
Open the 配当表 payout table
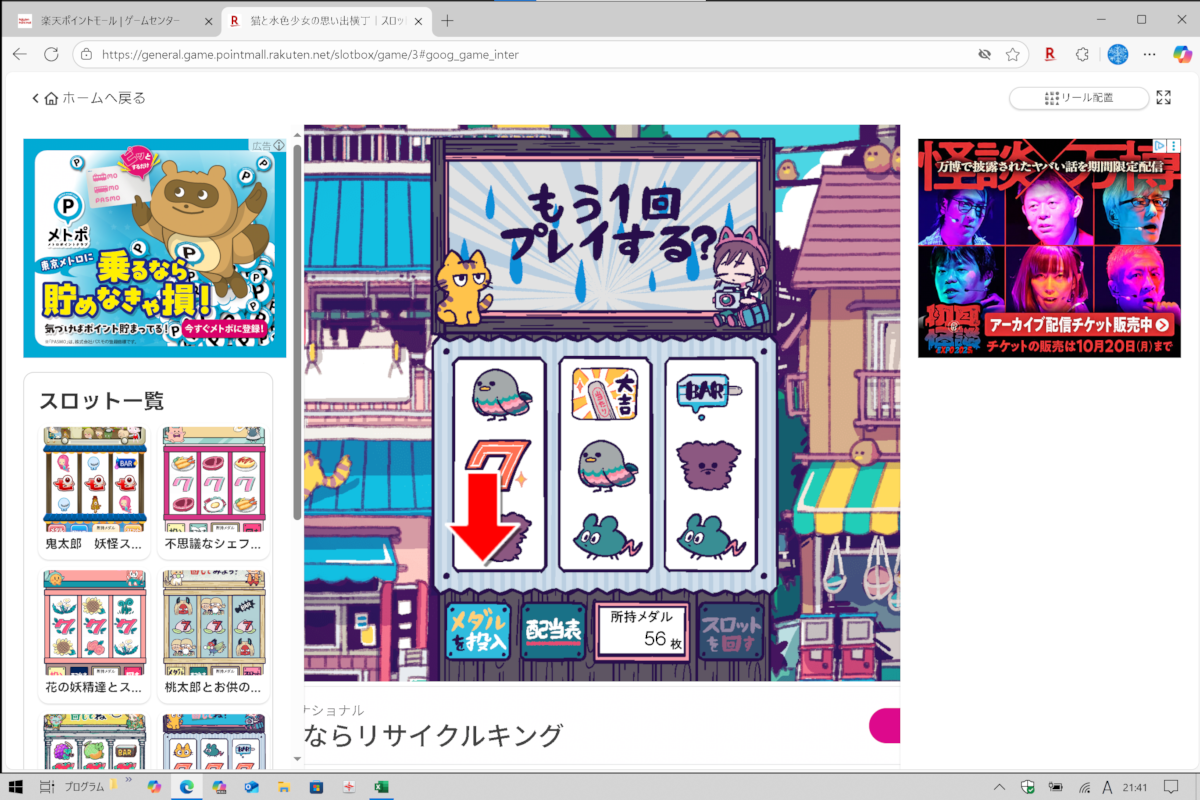click(553, 630)
